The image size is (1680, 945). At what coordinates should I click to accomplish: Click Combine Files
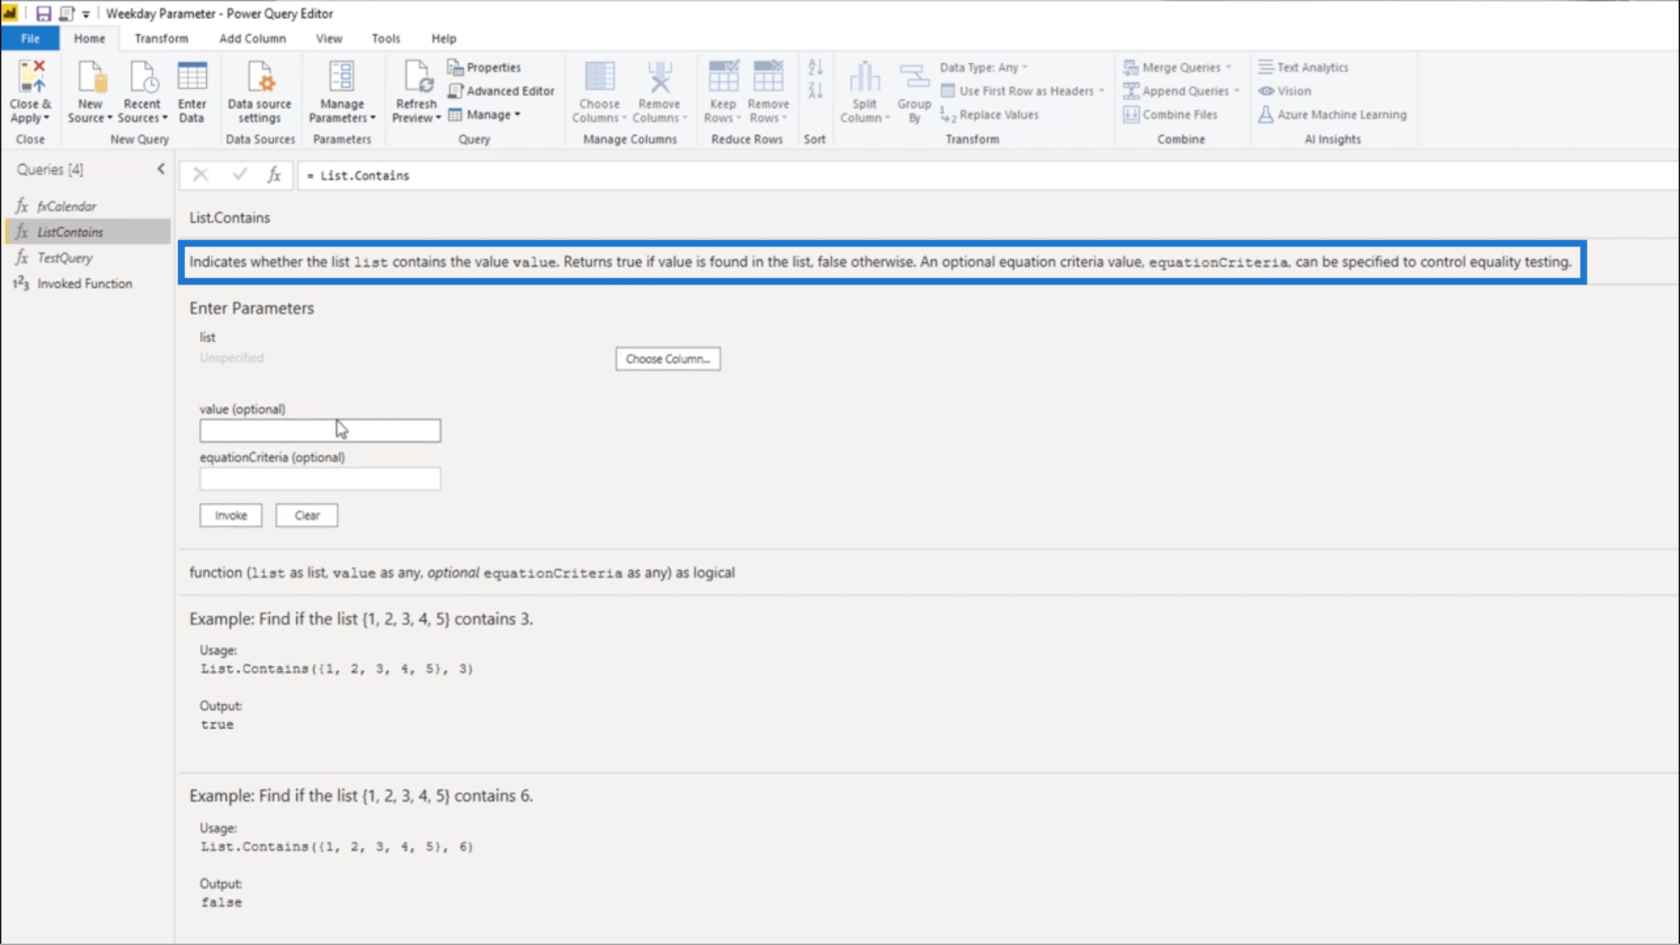click(1170, 115)
